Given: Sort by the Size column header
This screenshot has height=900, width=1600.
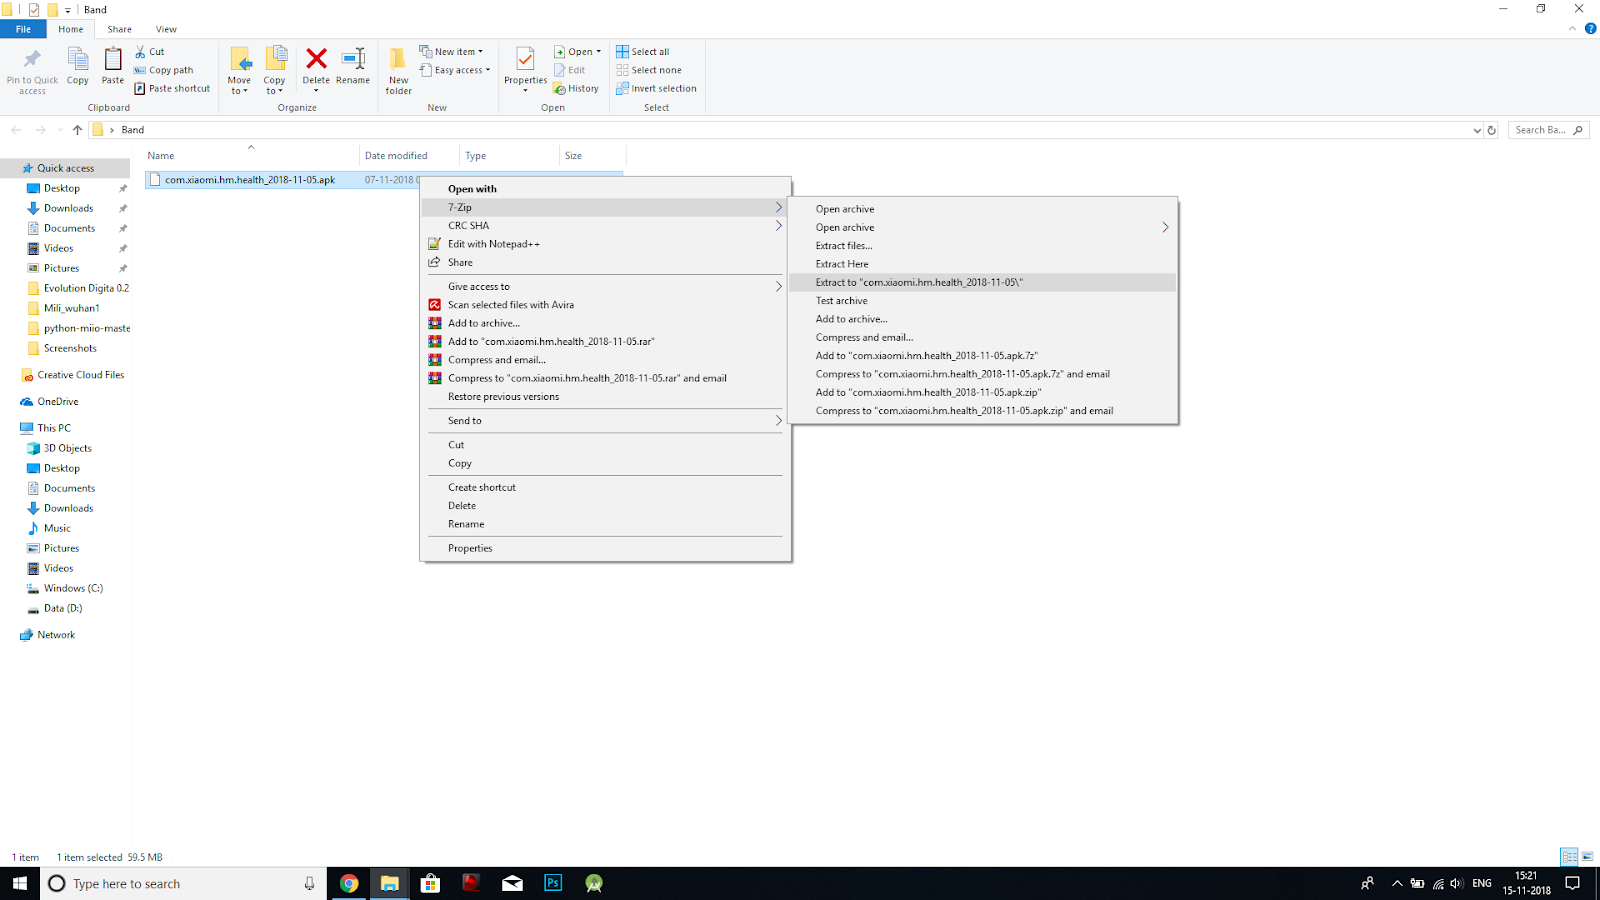Looking at the screenshot, I should pyautogui.click(x=593, y=156).
